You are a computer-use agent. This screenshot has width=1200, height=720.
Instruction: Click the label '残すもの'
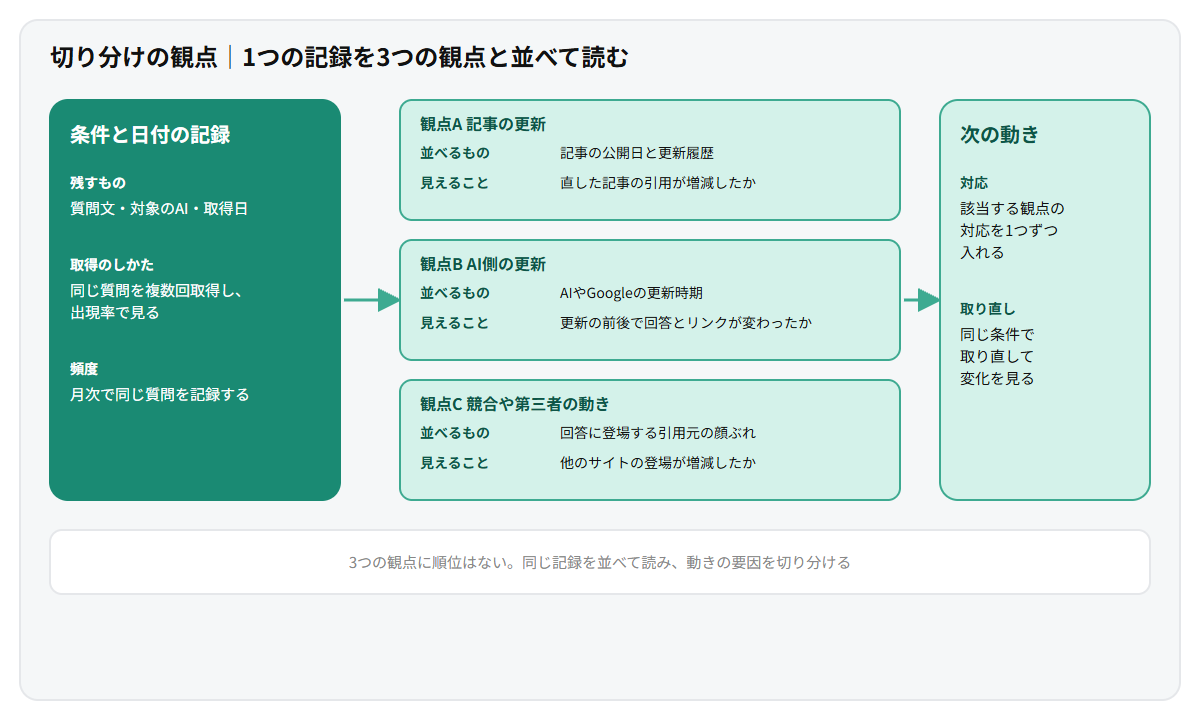tap(98, 183)
